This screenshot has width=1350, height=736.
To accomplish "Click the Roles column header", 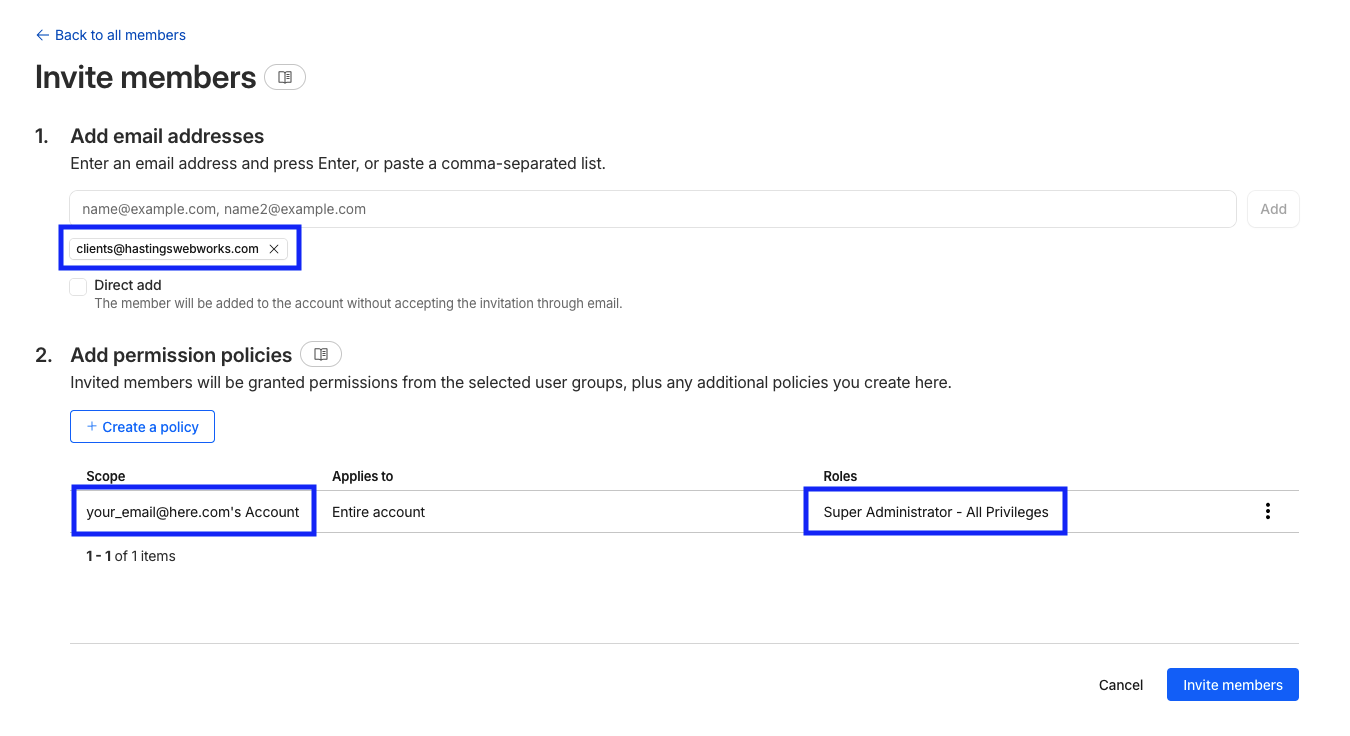I will 840,476.
